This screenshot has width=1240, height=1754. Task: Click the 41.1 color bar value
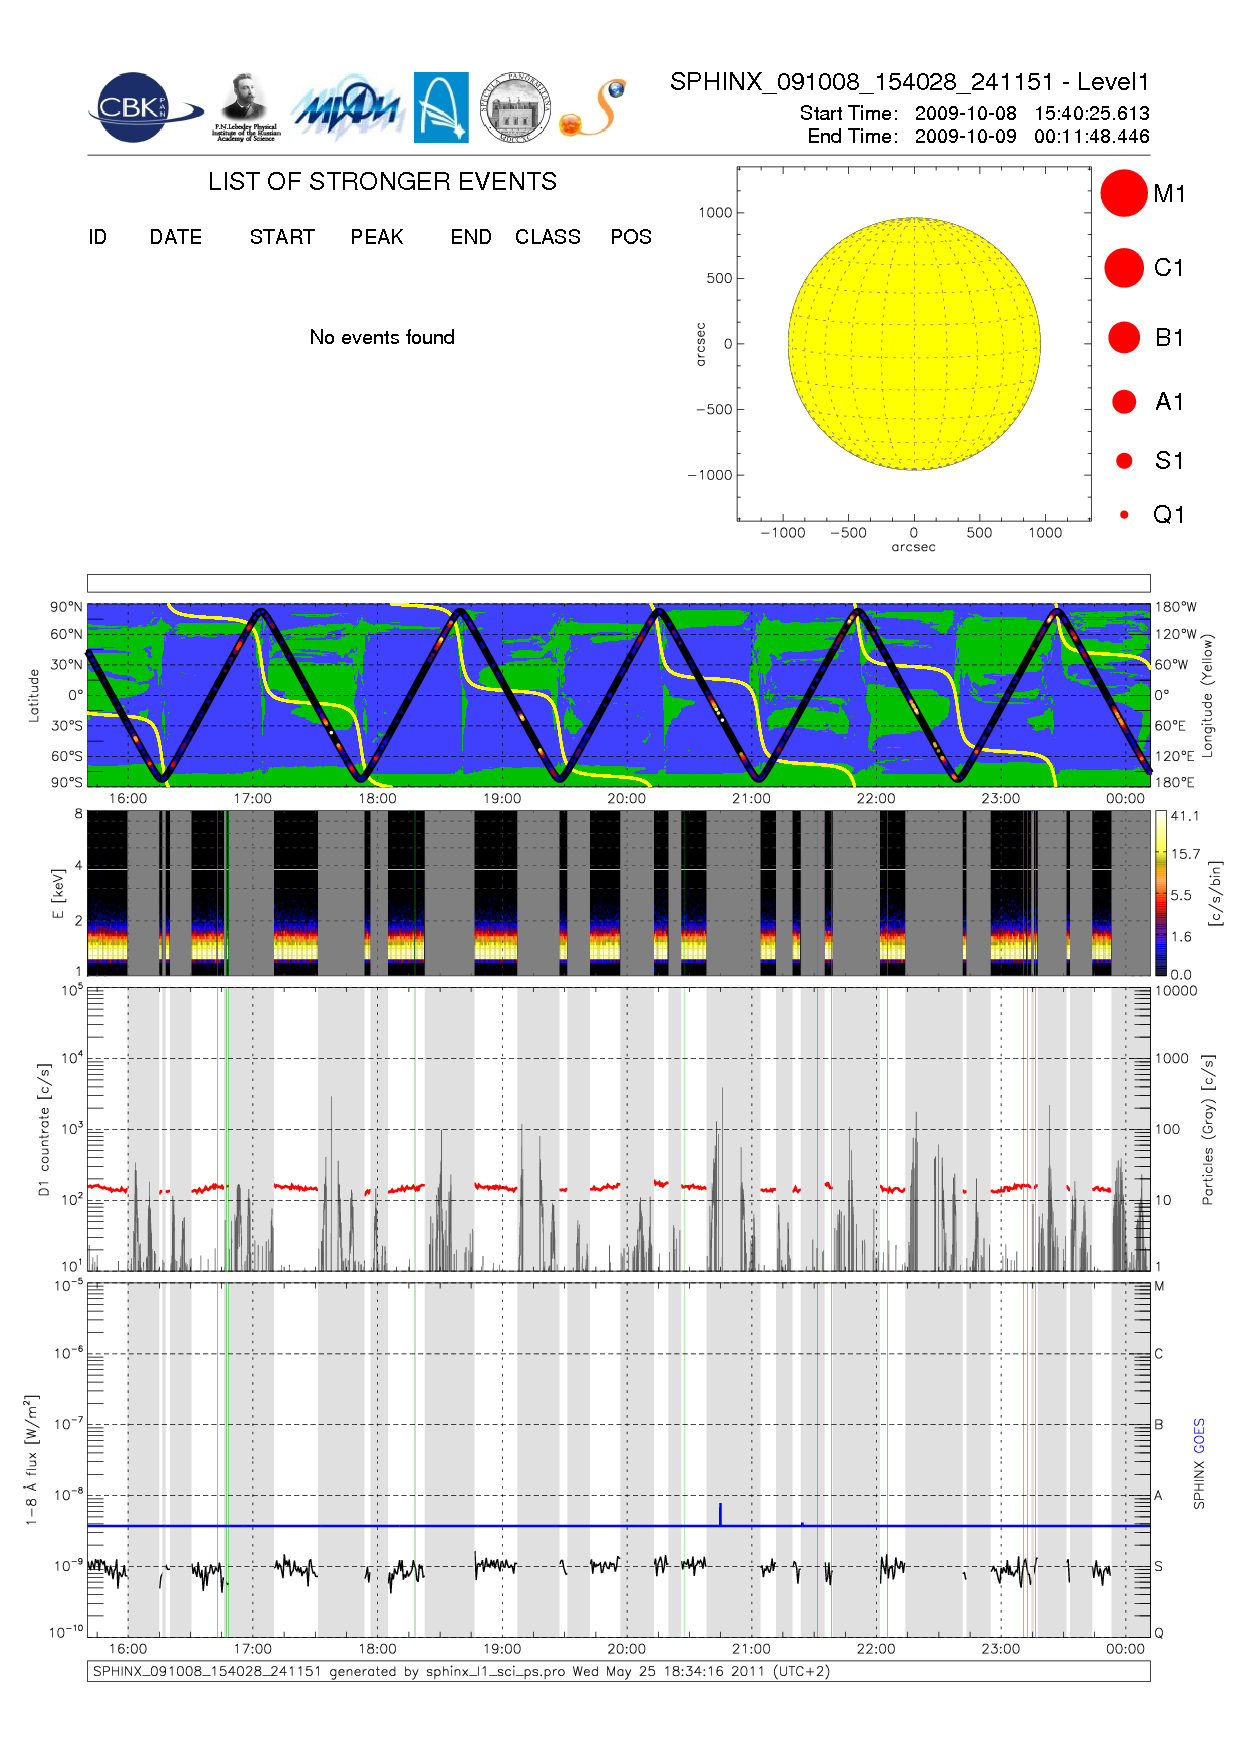coord(1185,816)
